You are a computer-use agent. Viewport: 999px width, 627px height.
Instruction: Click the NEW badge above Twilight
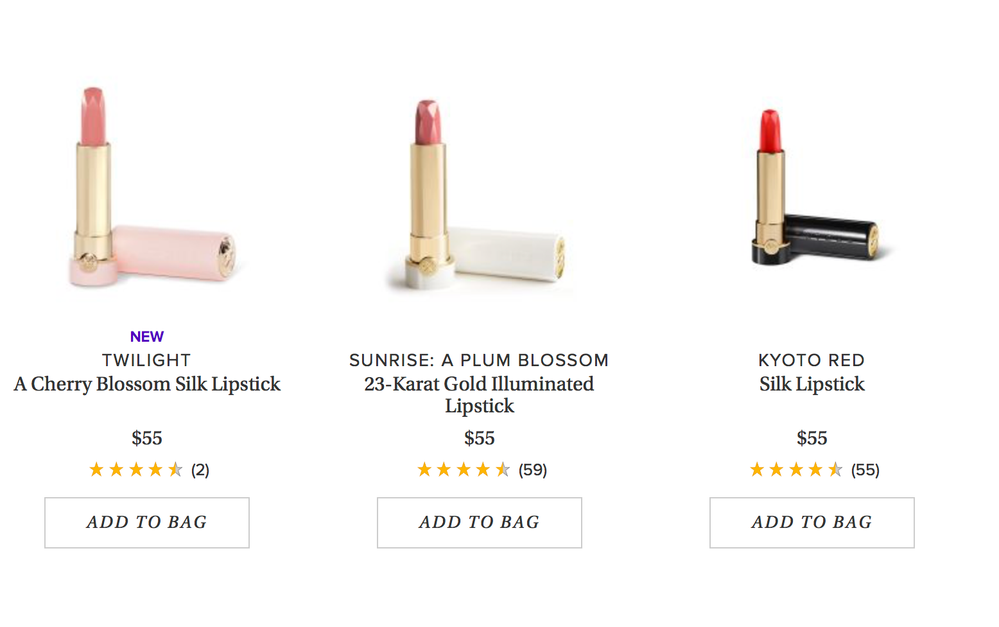(147, 337)
